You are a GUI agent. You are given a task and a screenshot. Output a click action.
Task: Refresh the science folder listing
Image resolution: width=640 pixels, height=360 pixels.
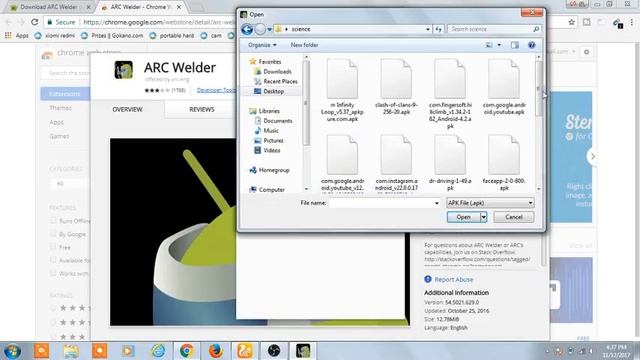pos(438,29)
